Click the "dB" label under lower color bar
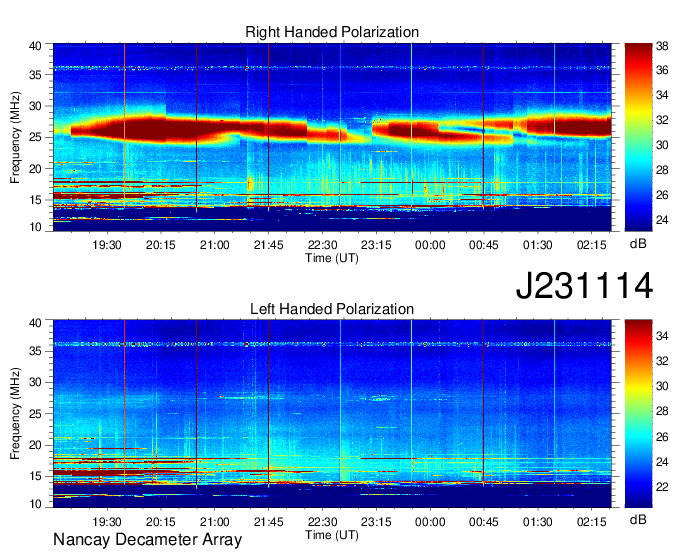 [x=638, y=519]
